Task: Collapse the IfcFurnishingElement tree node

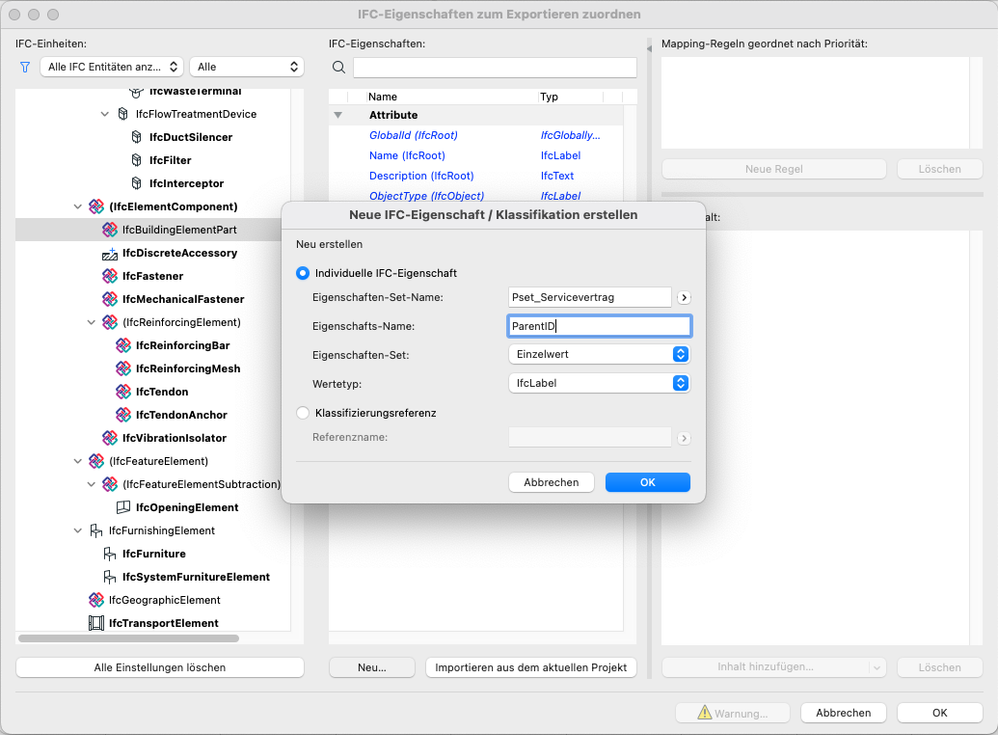Action: click(x=78, y=530)
